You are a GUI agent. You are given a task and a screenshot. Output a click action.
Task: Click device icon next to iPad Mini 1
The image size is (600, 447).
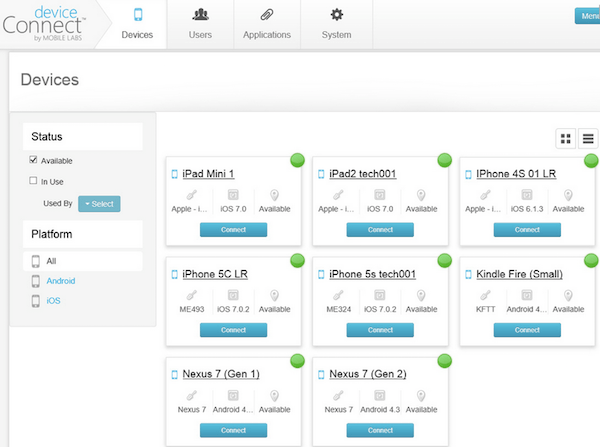tap(174, 174)
